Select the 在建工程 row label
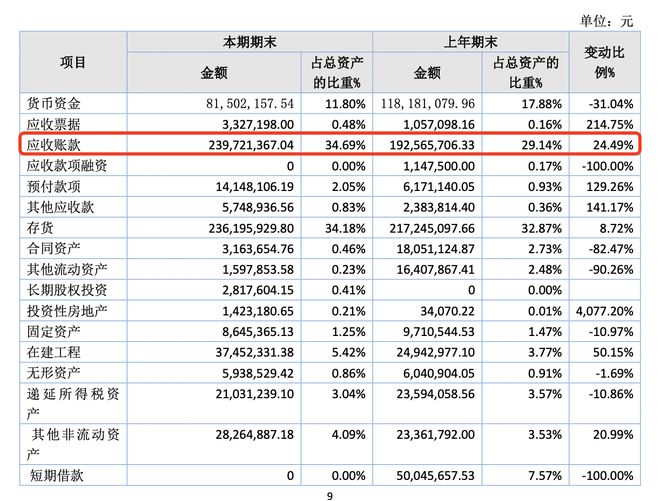The height and width of the screenshot is (501, 660). (x=53, y=352)
